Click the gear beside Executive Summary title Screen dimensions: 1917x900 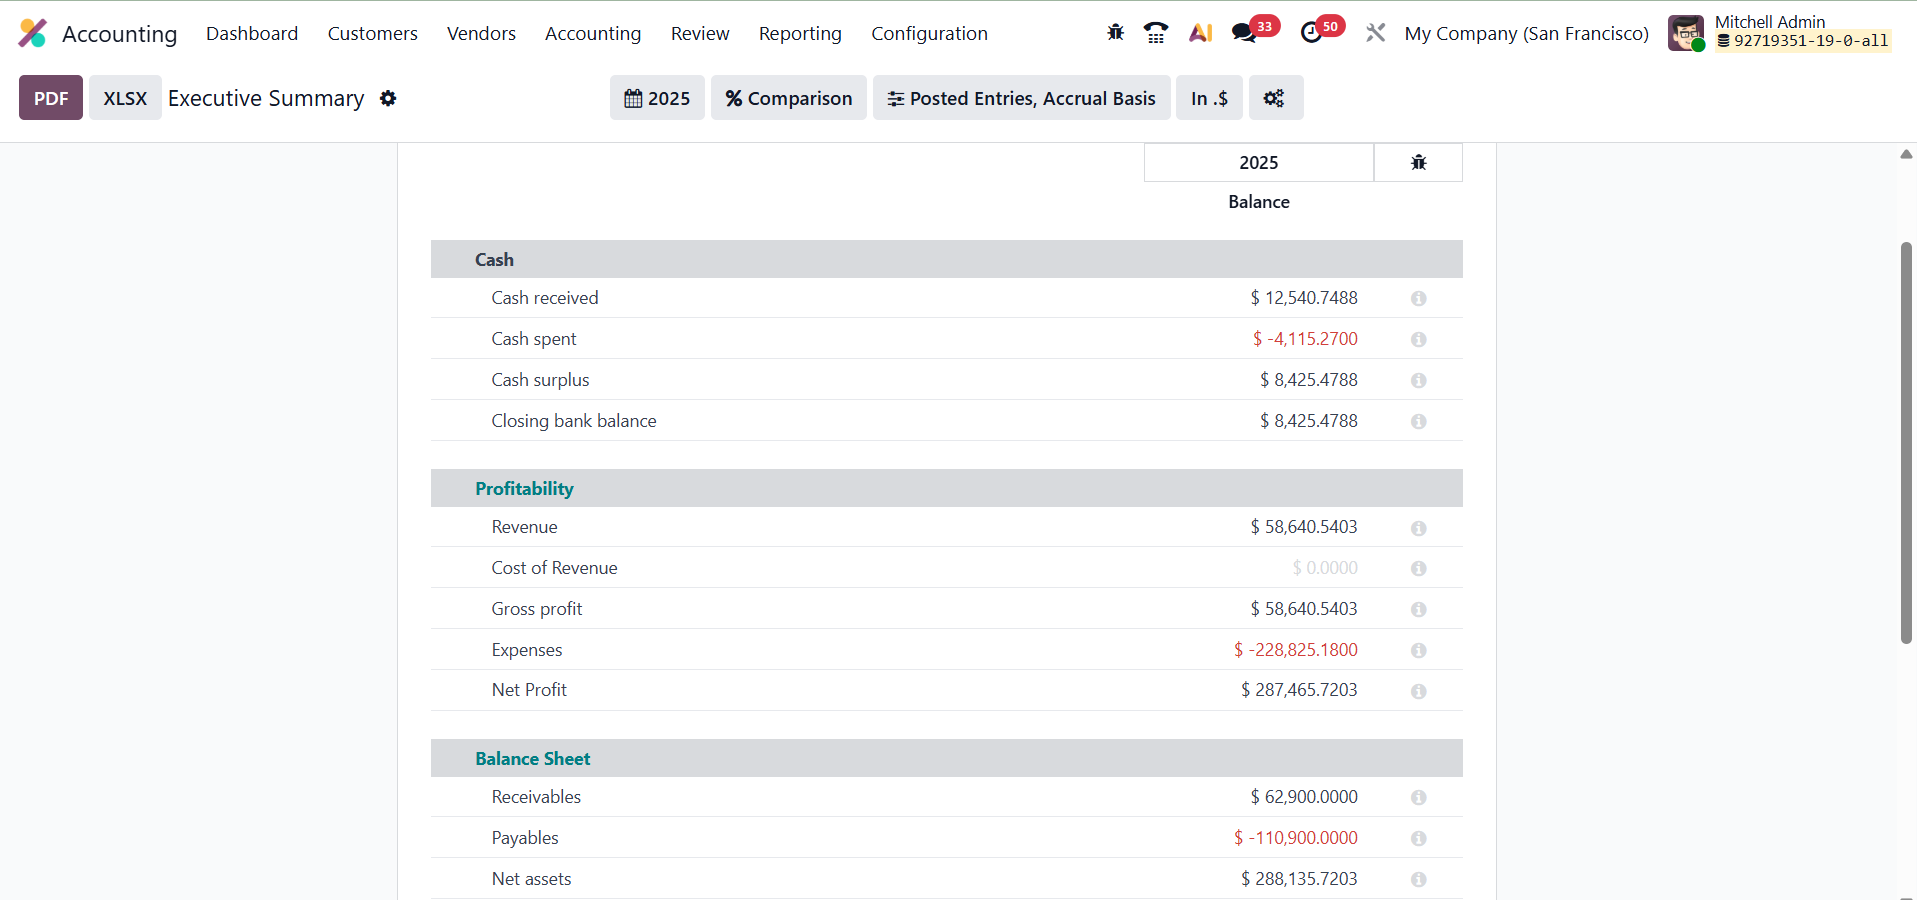pos(388,98)
